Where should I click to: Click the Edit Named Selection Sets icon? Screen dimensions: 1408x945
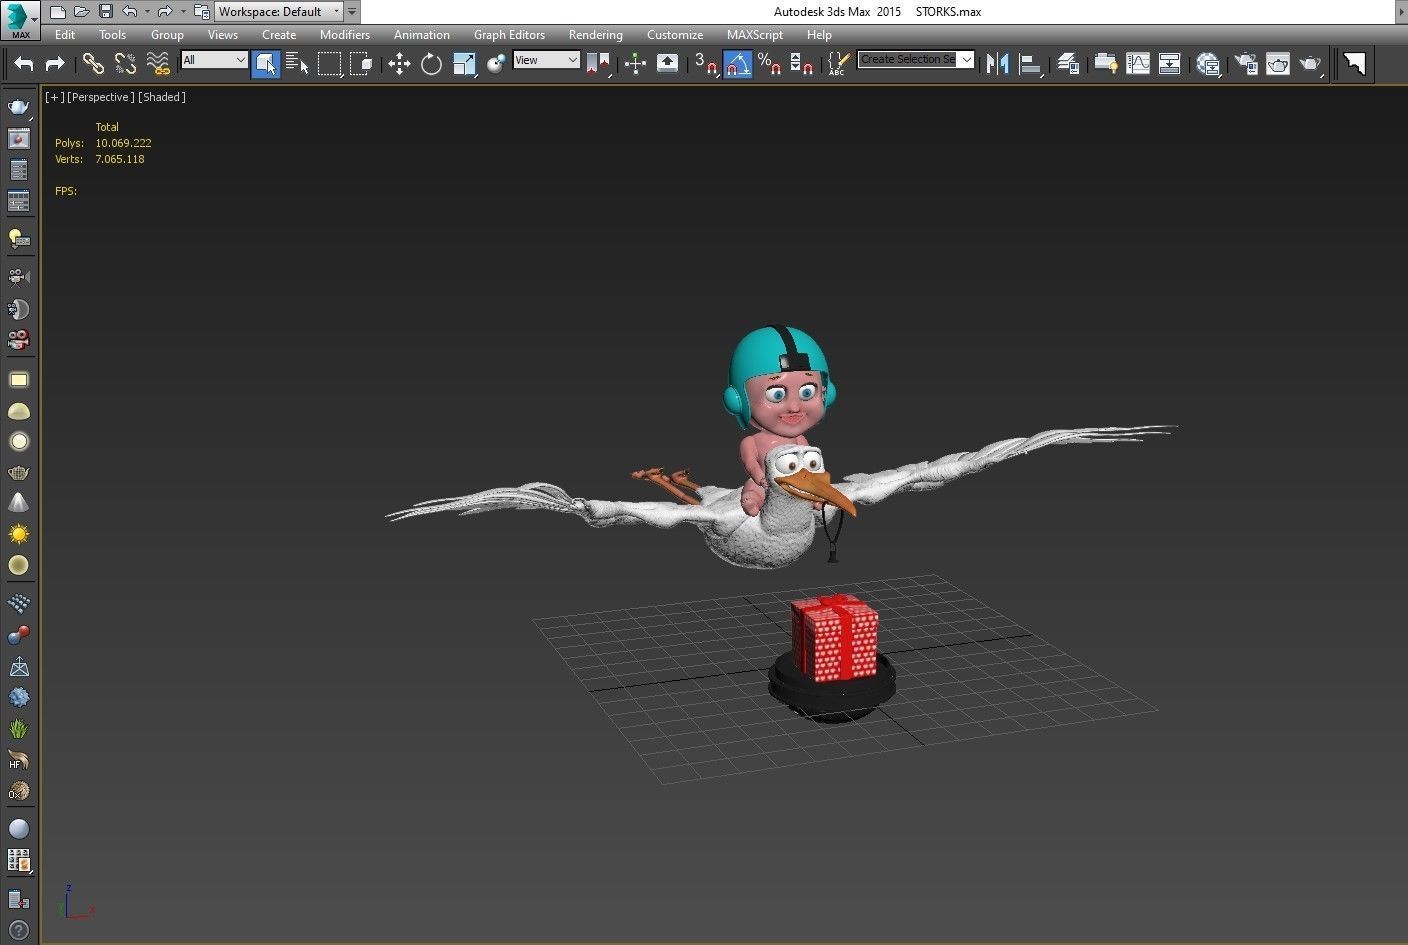[838, 64]
